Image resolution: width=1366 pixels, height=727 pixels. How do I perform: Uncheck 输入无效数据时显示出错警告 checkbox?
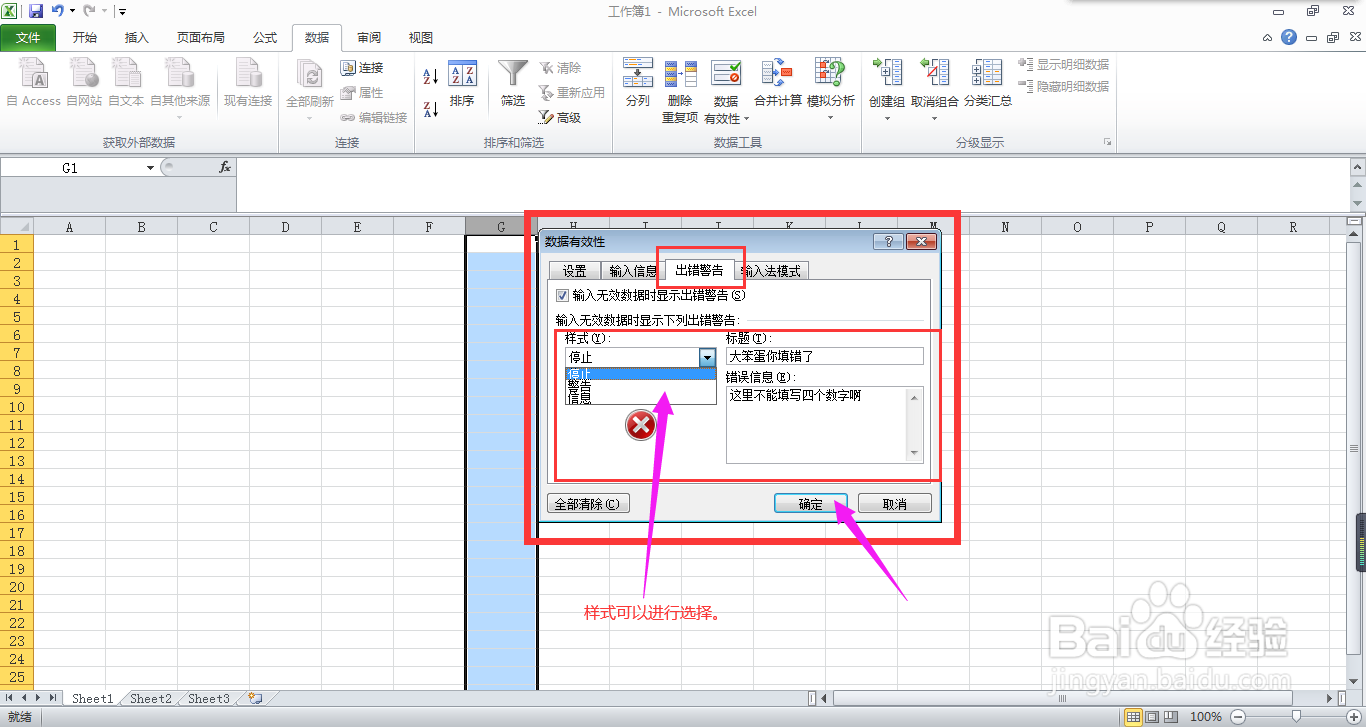pos(563,294)
